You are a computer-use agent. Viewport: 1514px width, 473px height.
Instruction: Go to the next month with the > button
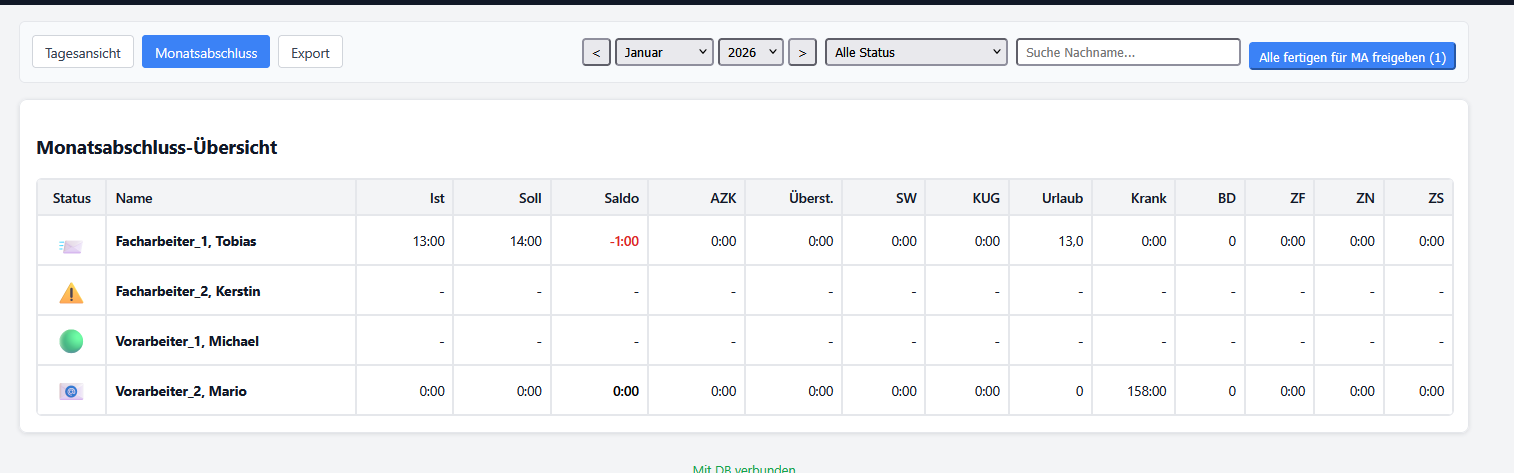(x=802, y=52)
